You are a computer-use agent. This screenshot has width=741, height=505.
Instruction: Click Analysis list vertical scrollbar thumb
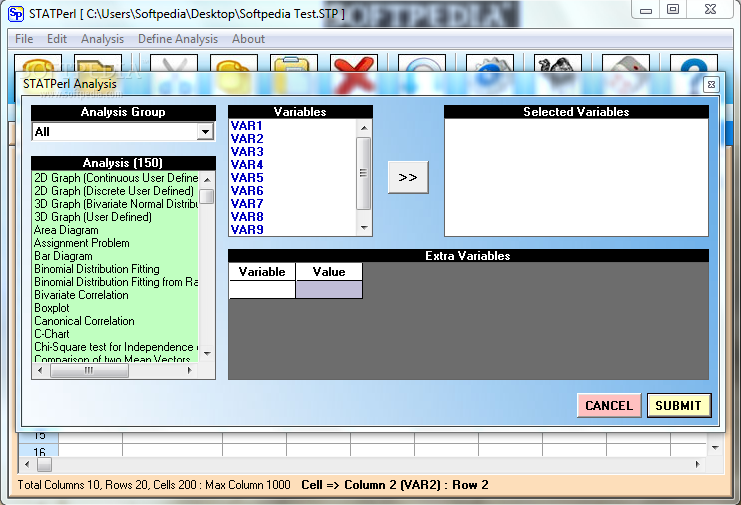[x=207, y=197]
